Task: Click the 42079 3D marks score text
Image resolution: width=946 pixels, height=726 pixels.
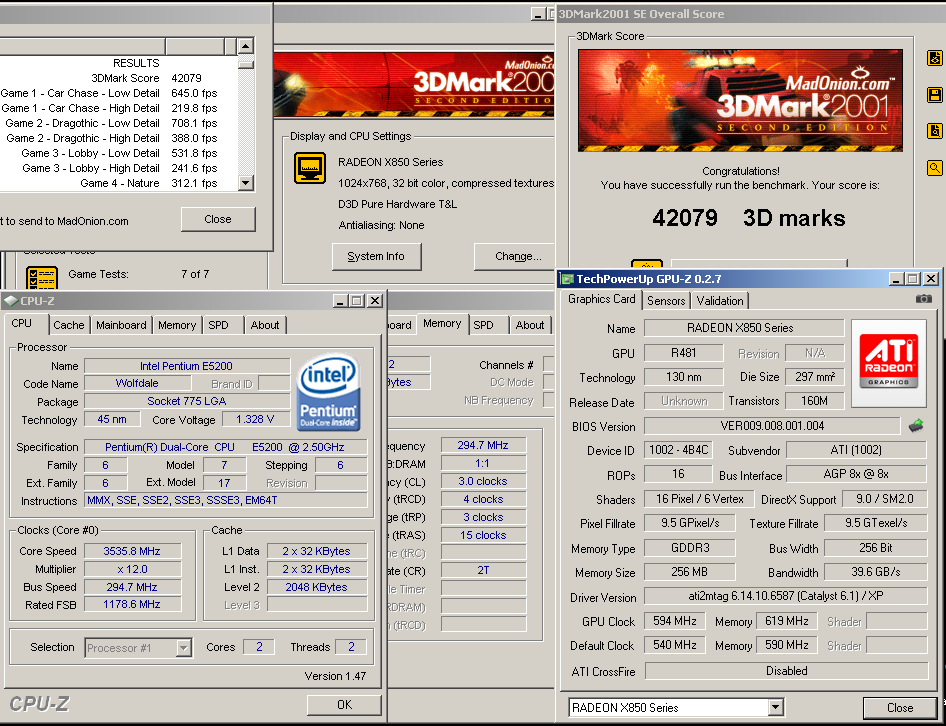Action: point(748,218)
